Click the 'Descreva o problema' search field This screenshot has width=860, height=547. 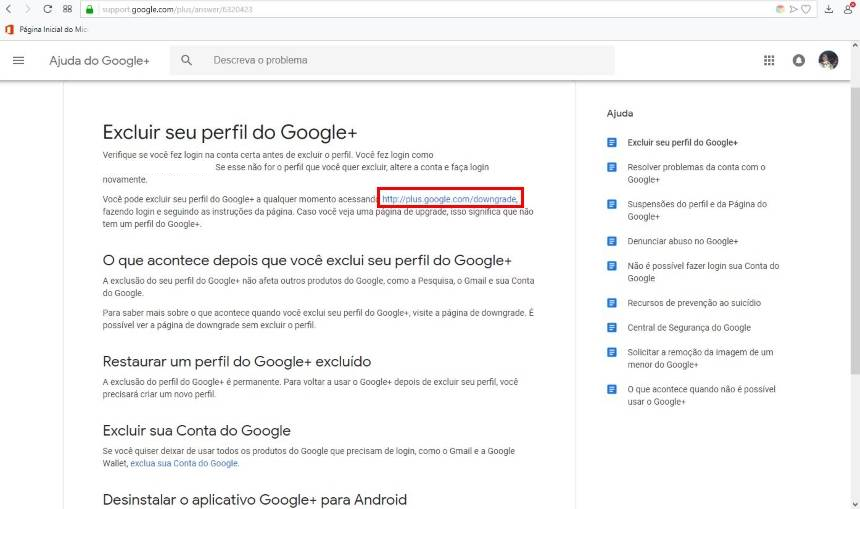tap(392, 60)
